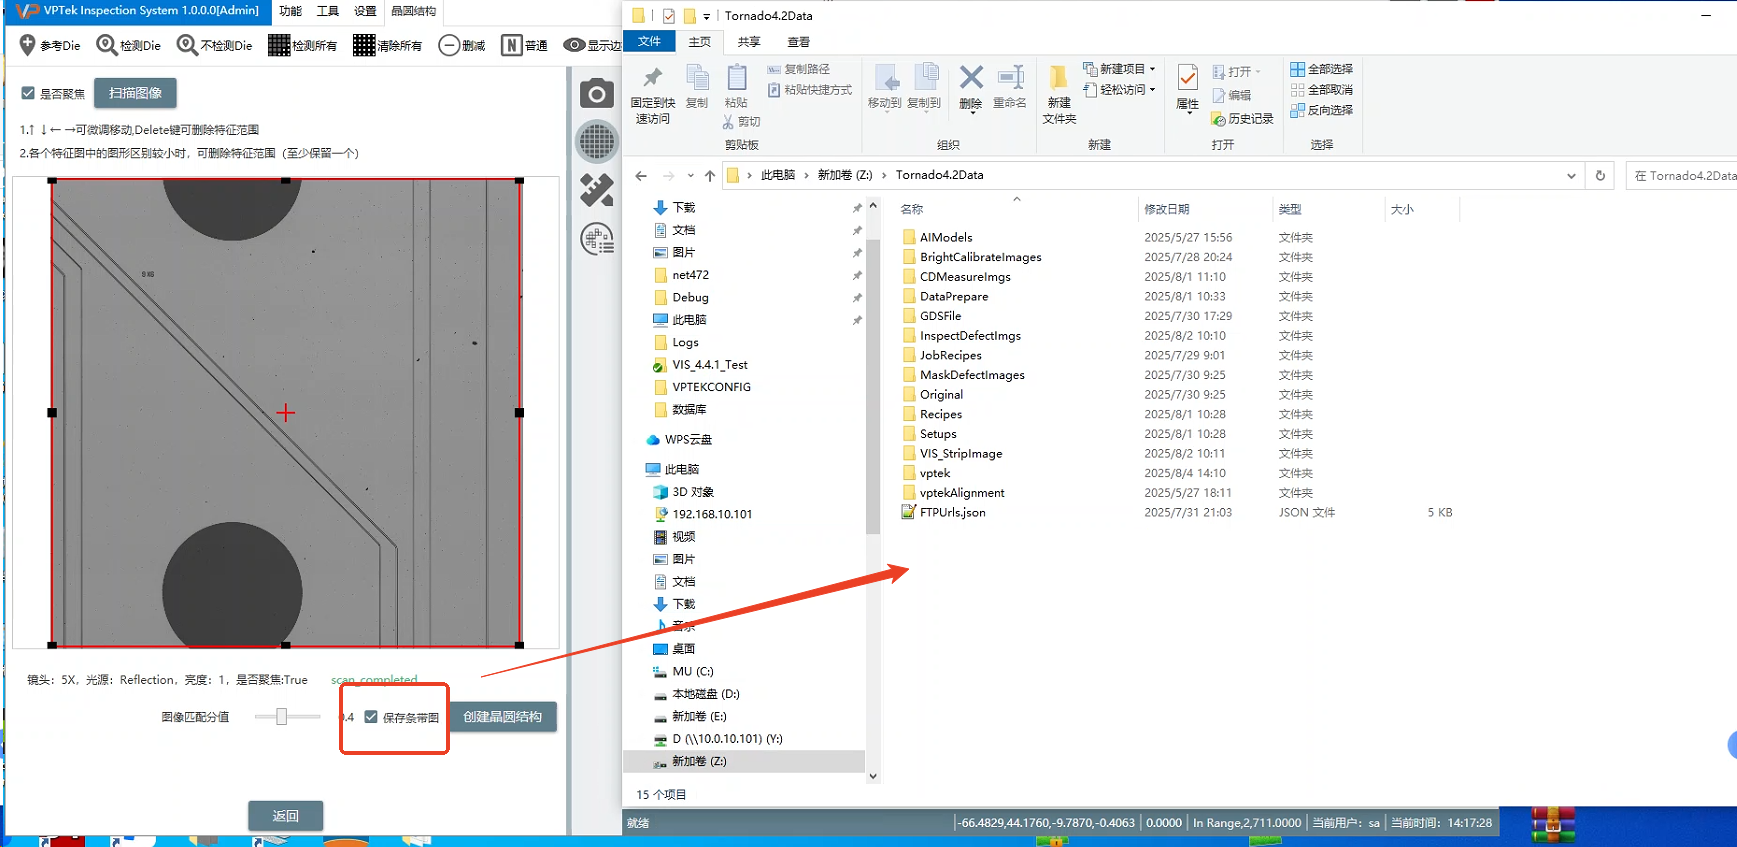Screen dimensions: 1737x847
Task: Toggle the 是否聚焦 checkbox
Action: click(28, 93)
